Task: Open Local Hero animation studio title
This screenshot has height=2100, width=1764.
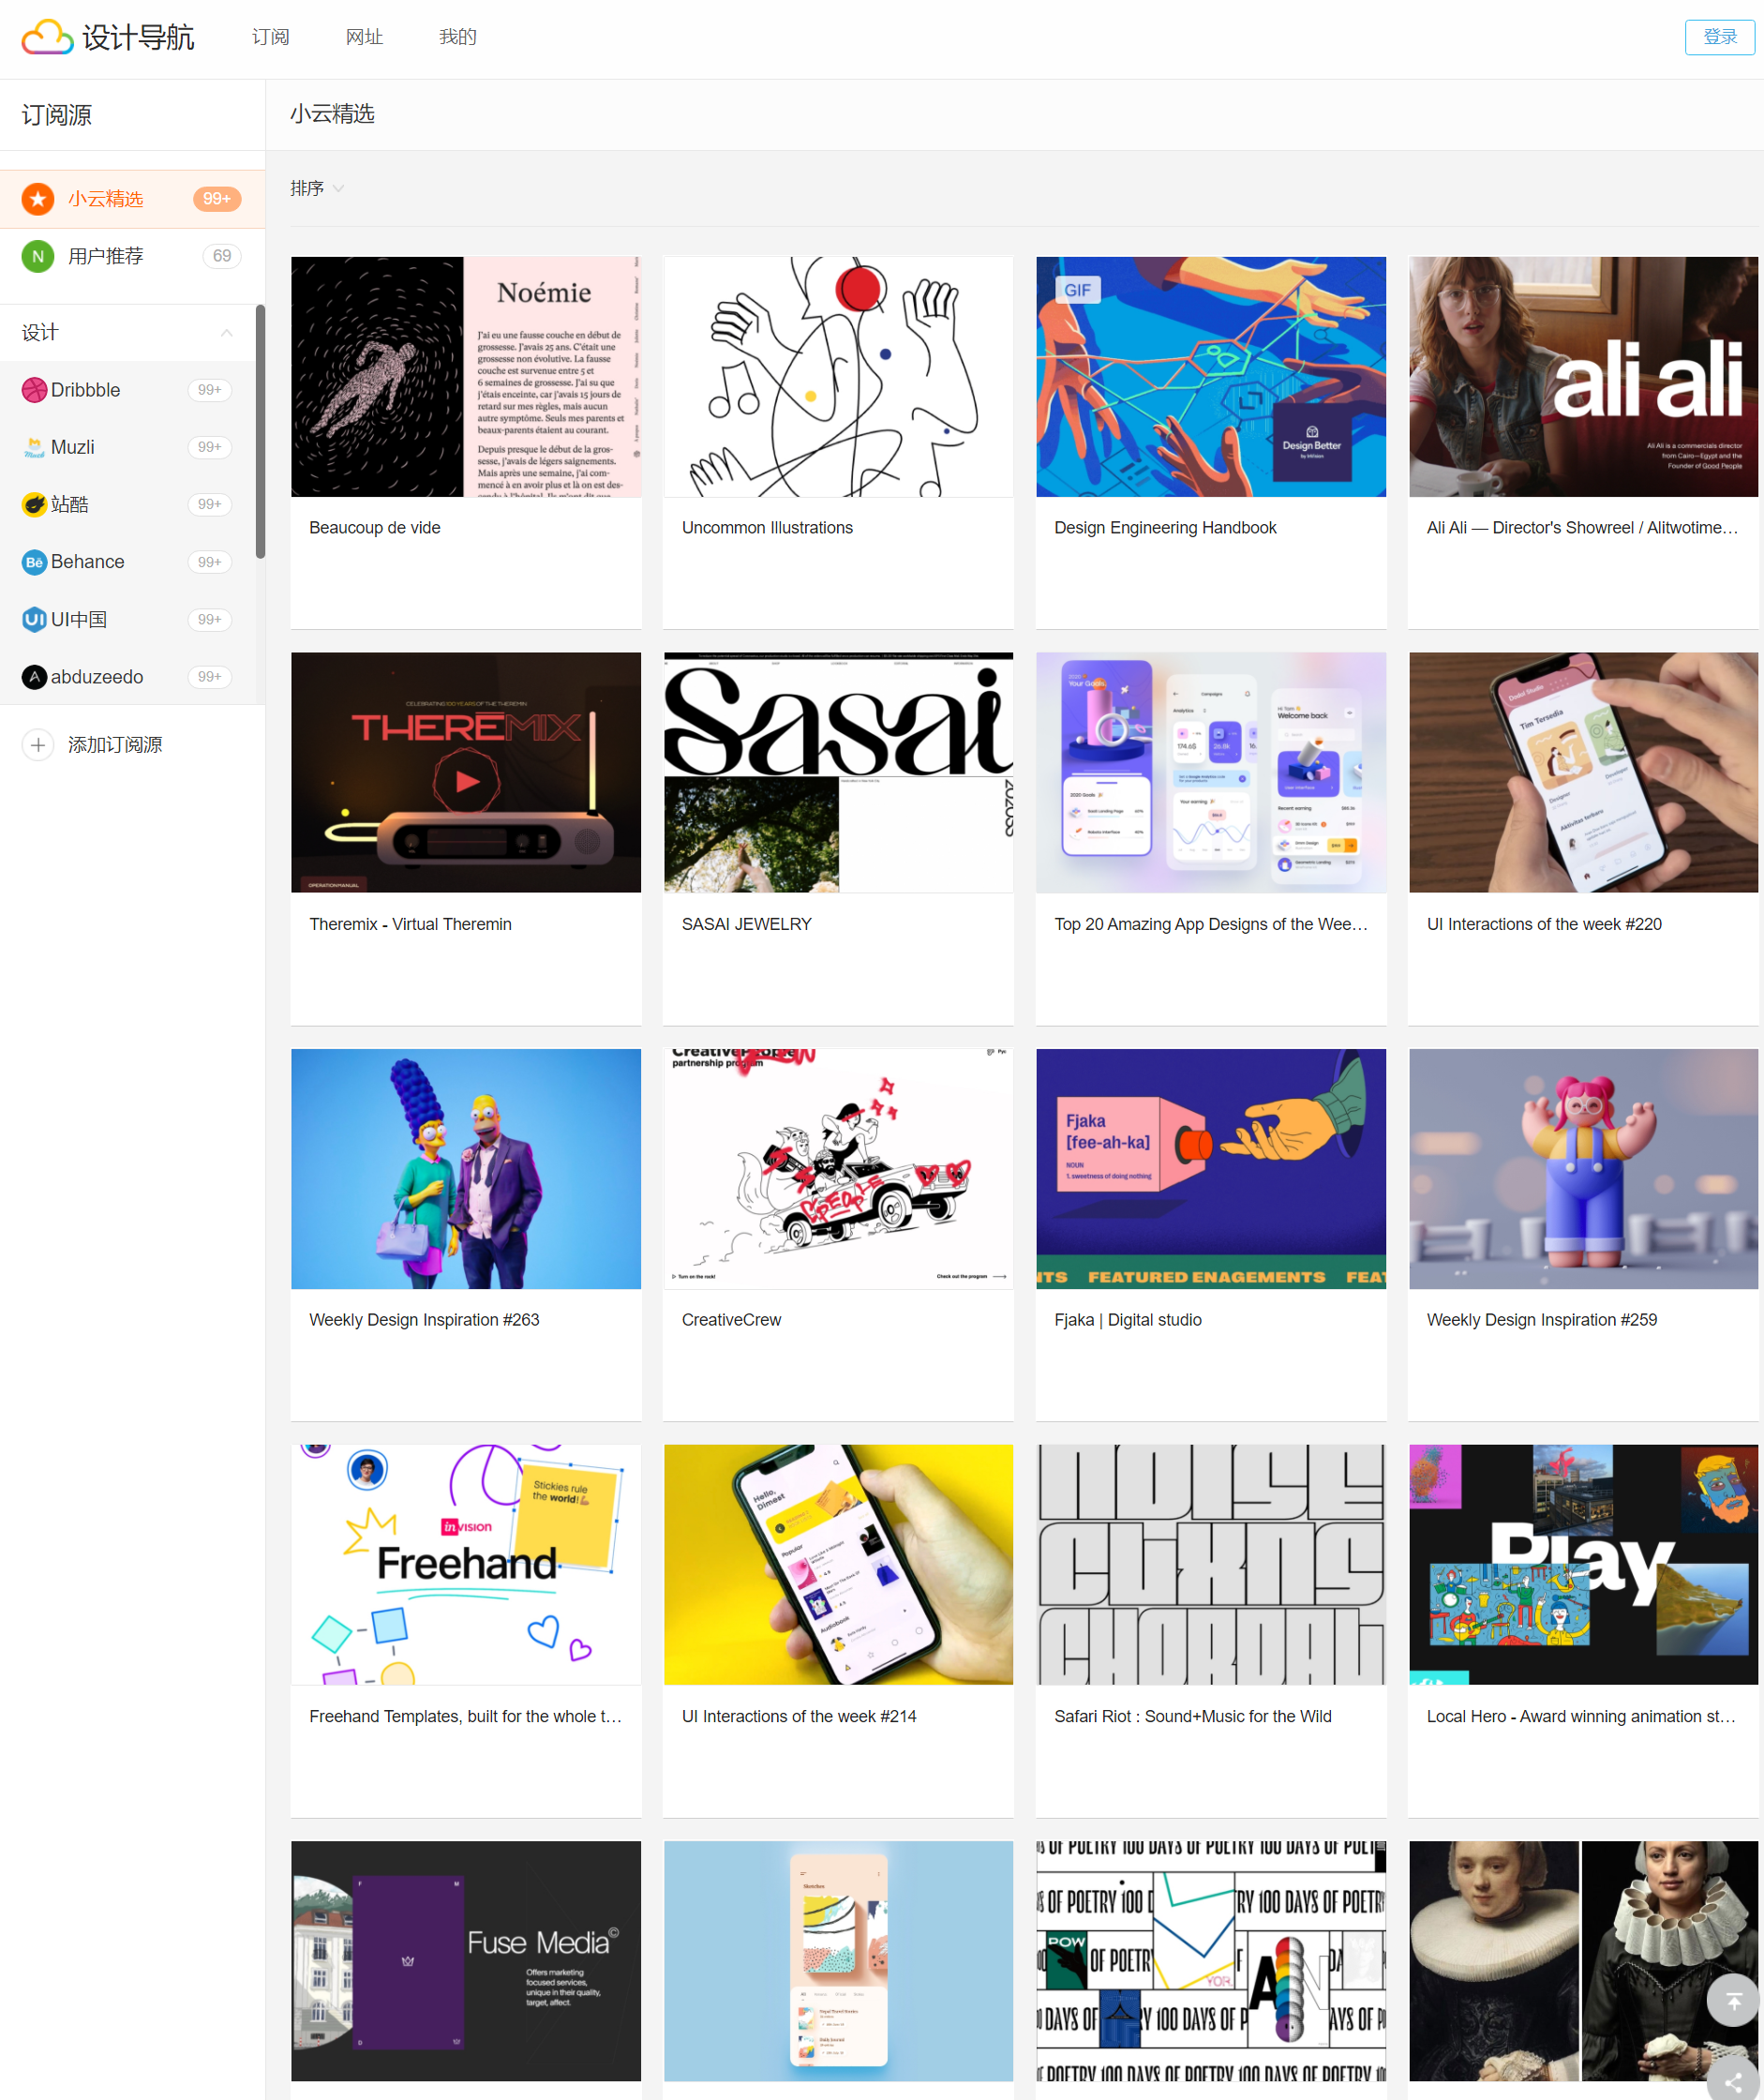Action: coord(1581,1716)
